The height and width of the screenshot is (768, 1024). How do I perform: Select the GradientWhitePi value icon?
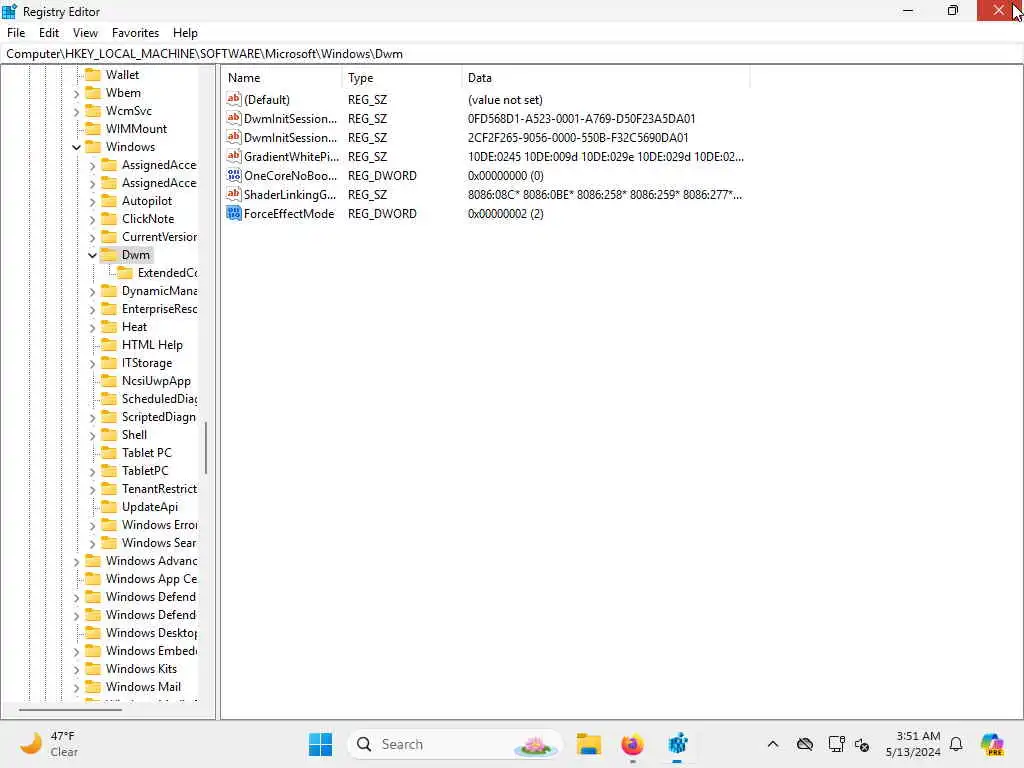click(234, 156)
